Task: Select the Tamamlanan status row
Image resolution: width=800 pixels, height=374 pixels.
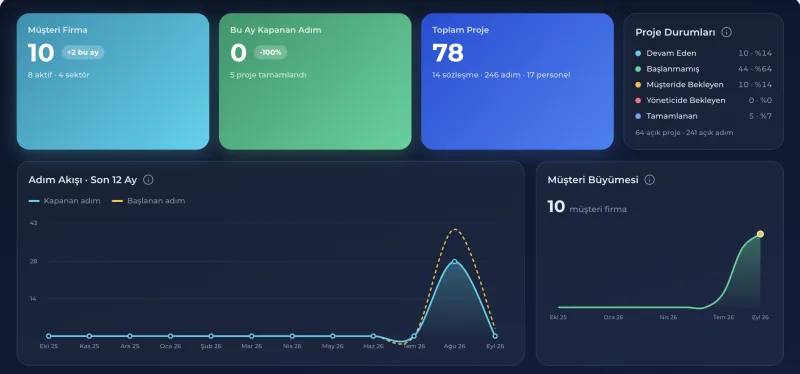Action: tap(703, 116)
